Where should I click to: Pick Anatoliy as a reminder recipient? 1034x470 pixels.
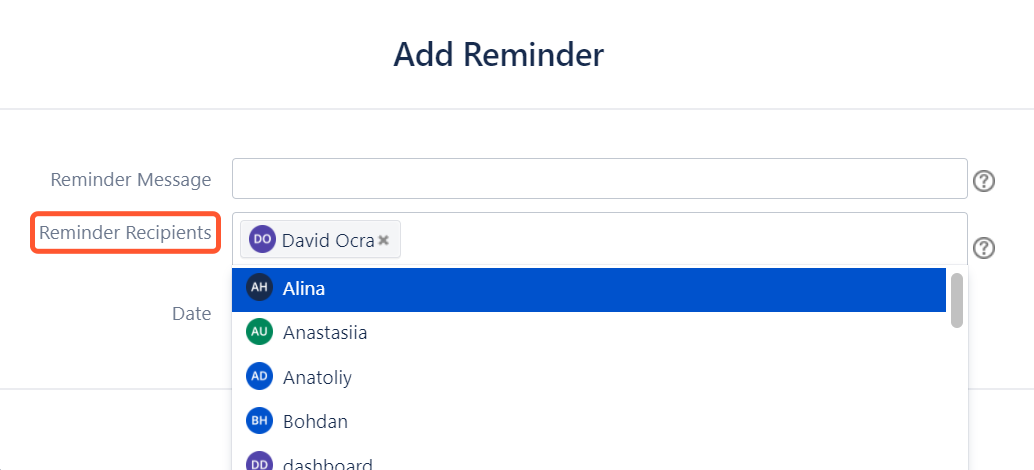click(317, 377)
